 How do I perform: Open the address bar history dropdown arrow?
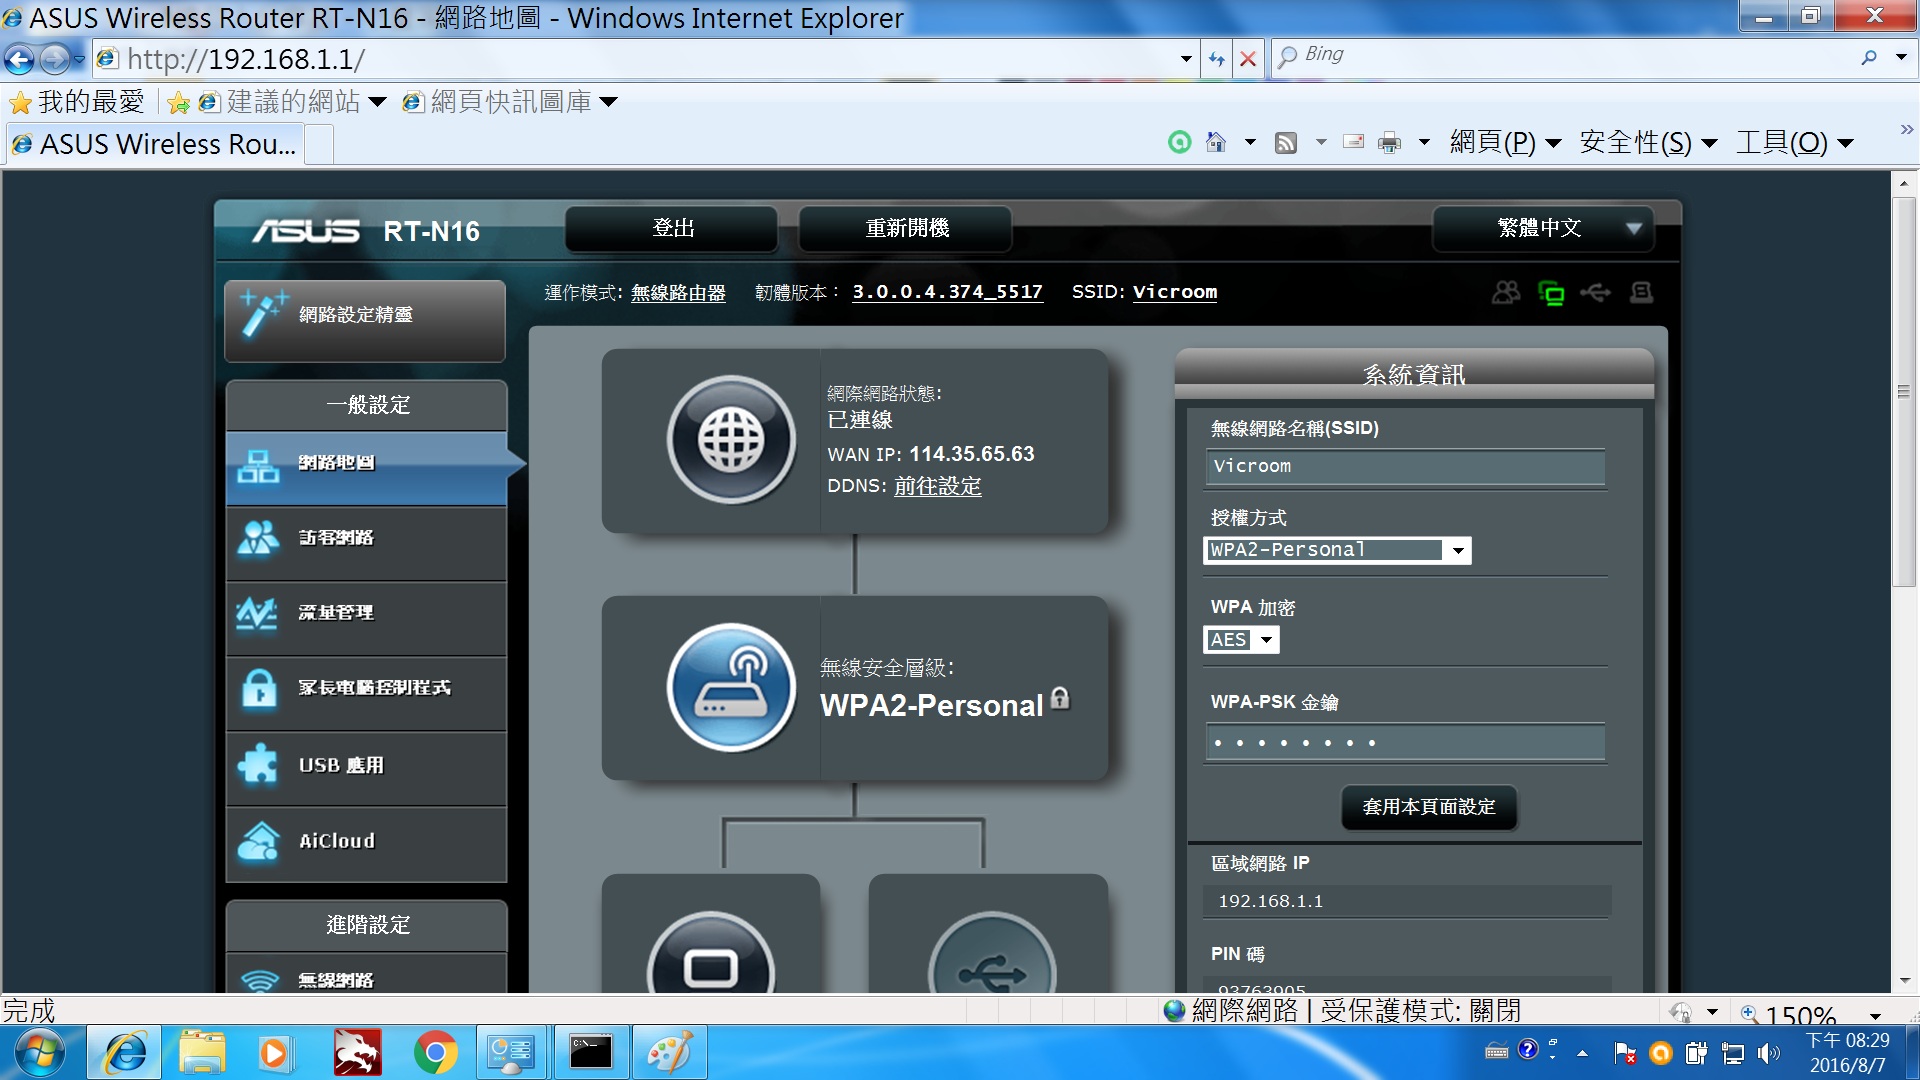(1186, 59)
